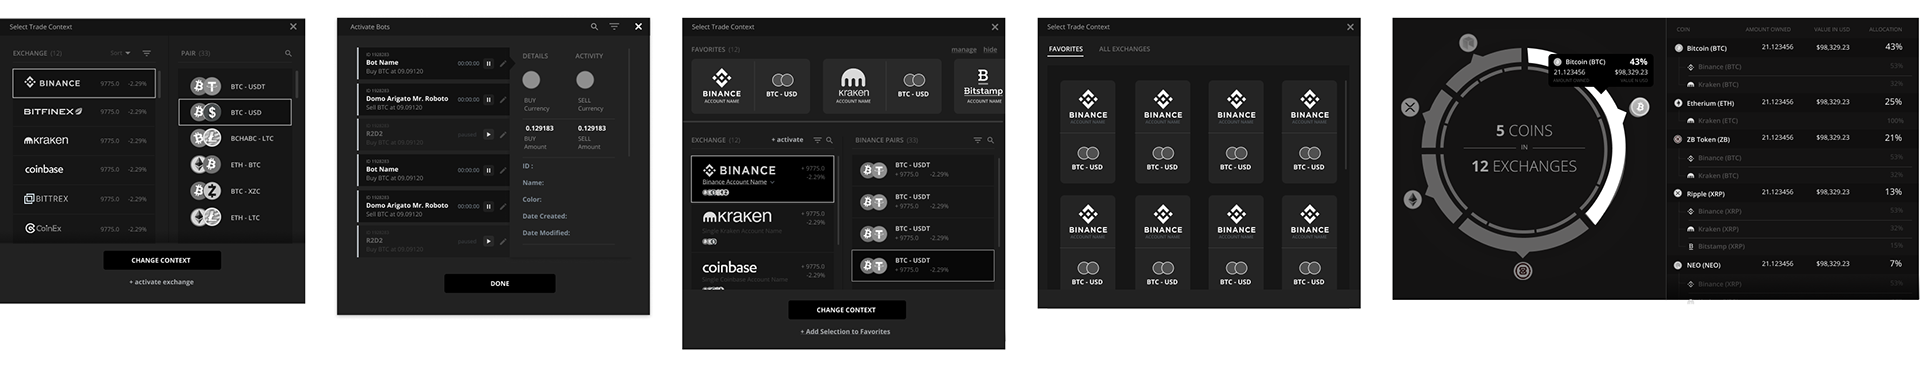Click '+ Add Selection to Favorites'
The image size is (1920, 370).
click(x=845, y=331)
